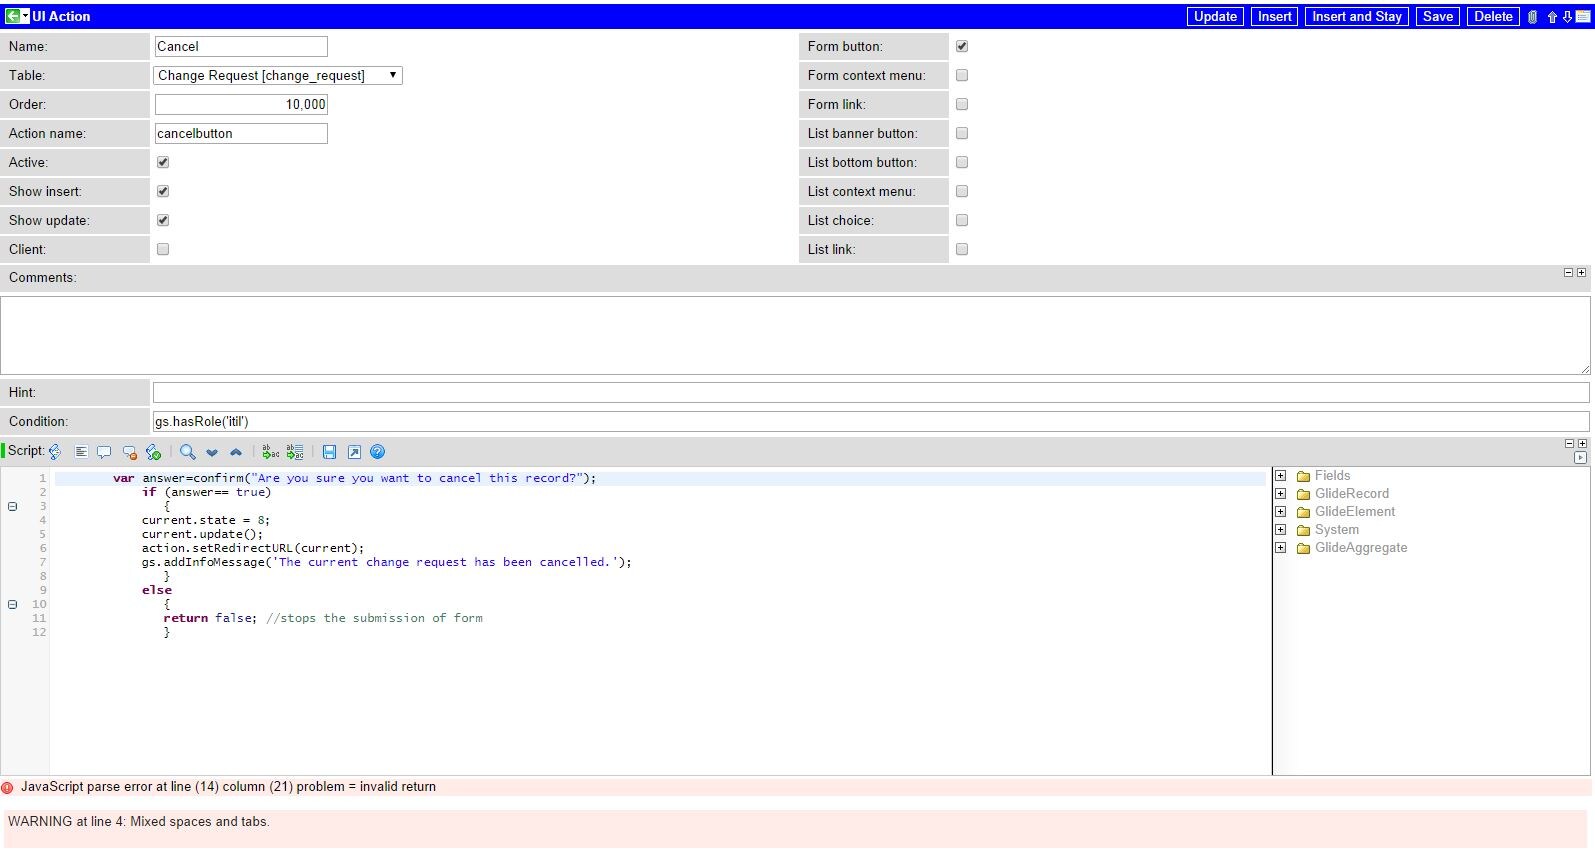The width and height of the screenshot is (1595, 854).
Task: Click the comment selected code icon
Action: (x=104, y=452)
